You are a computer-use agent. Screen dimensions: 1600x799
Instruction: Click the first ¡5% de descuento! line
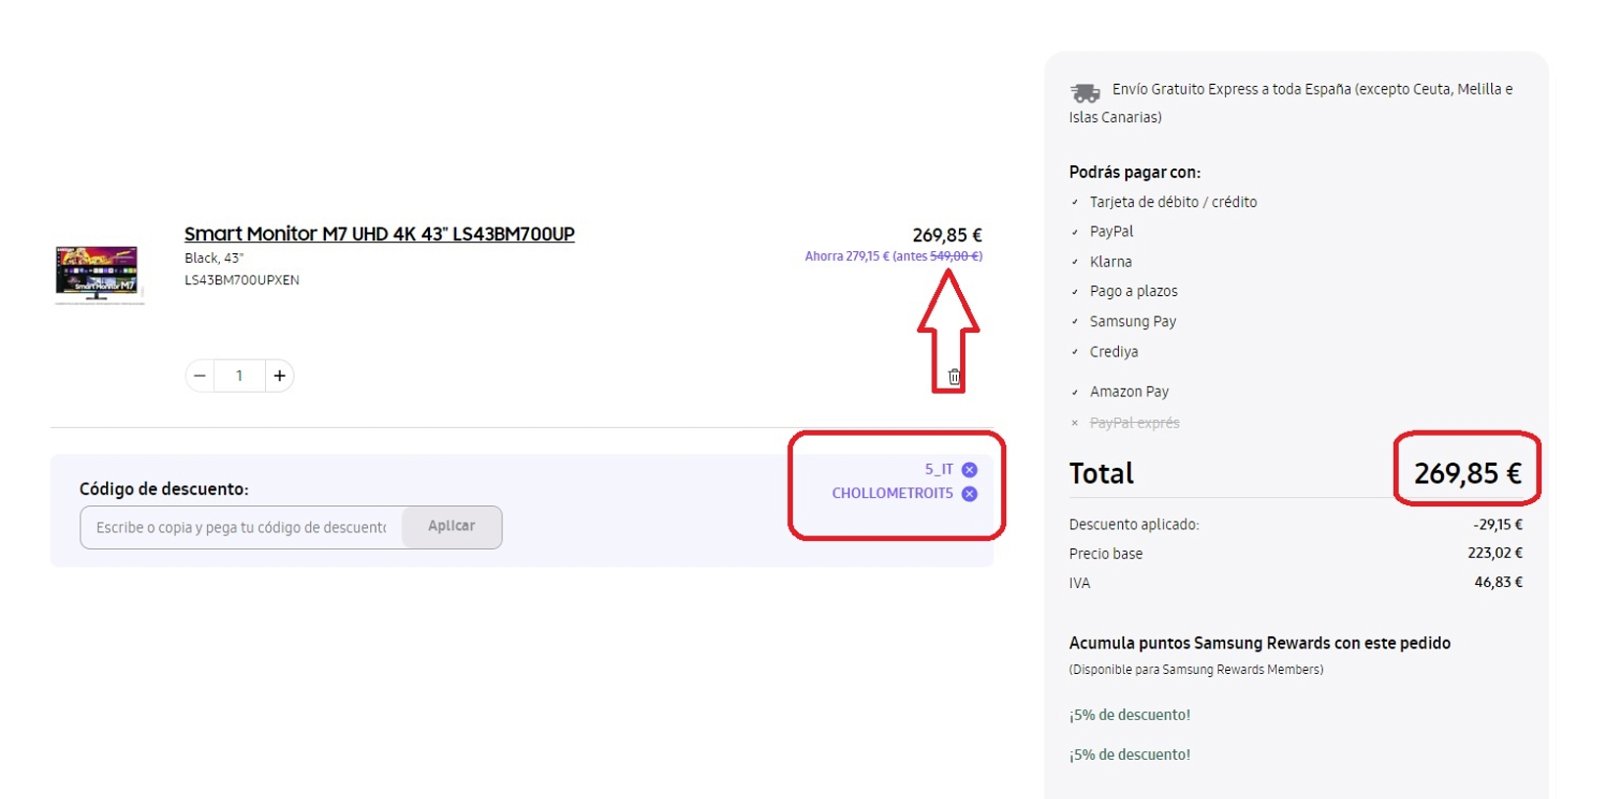coord(1129,715)
